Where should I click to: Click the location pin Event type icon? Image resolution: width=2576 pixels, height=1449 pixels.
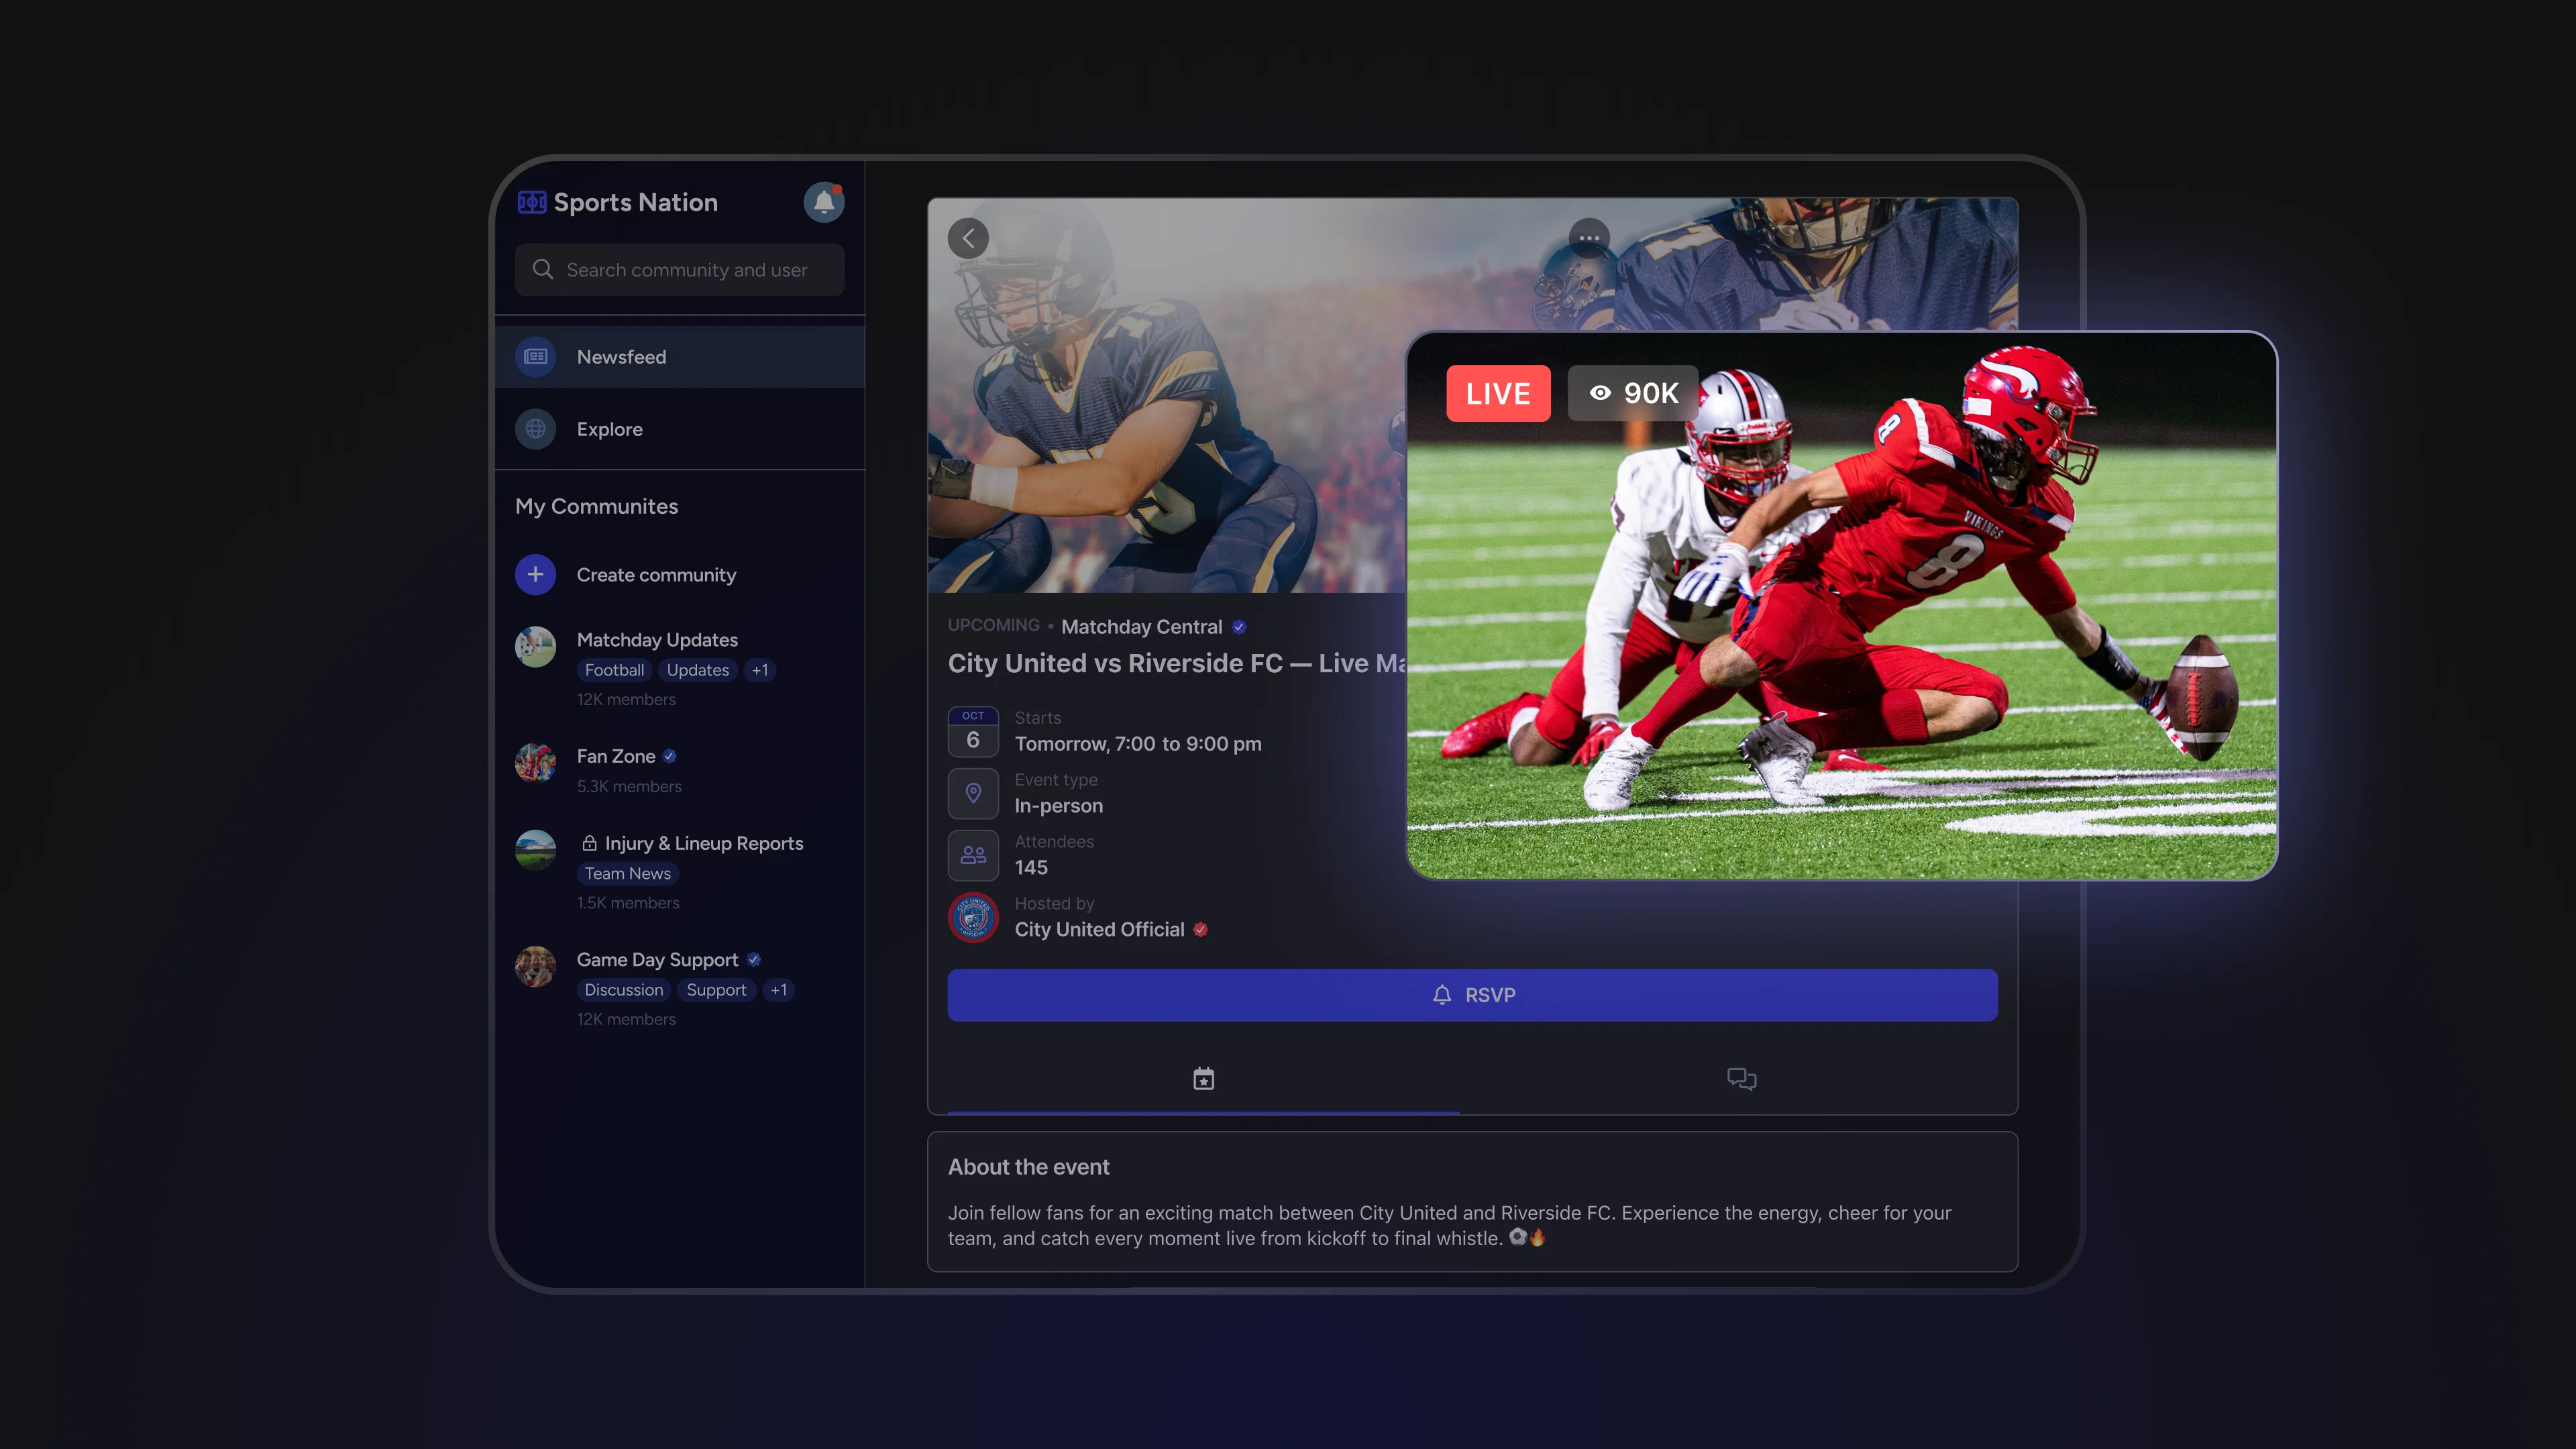973,794
